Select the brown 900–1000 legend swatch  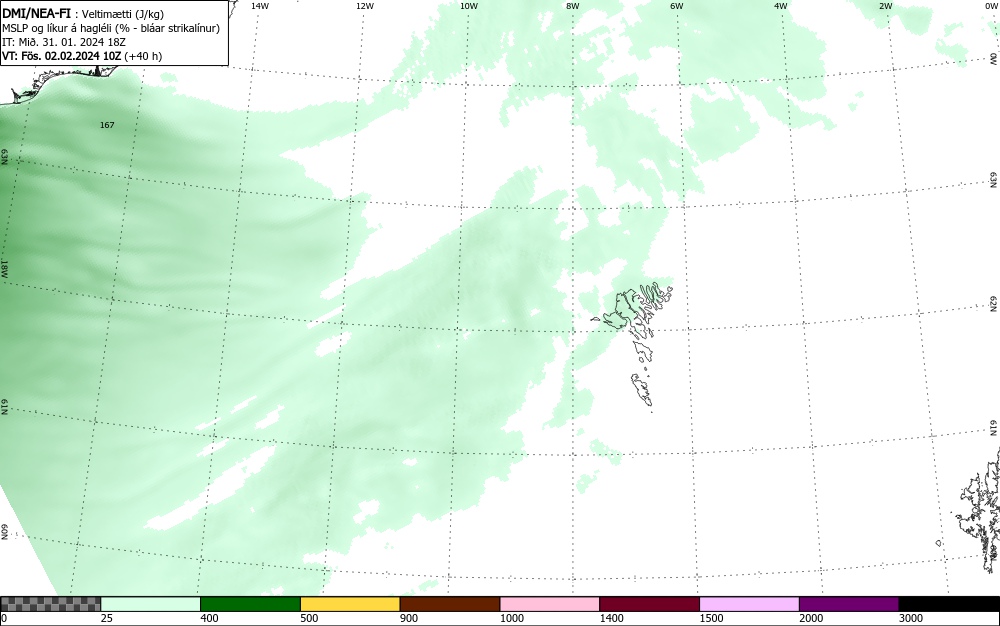pyautogui.click(x=450, y=604)
